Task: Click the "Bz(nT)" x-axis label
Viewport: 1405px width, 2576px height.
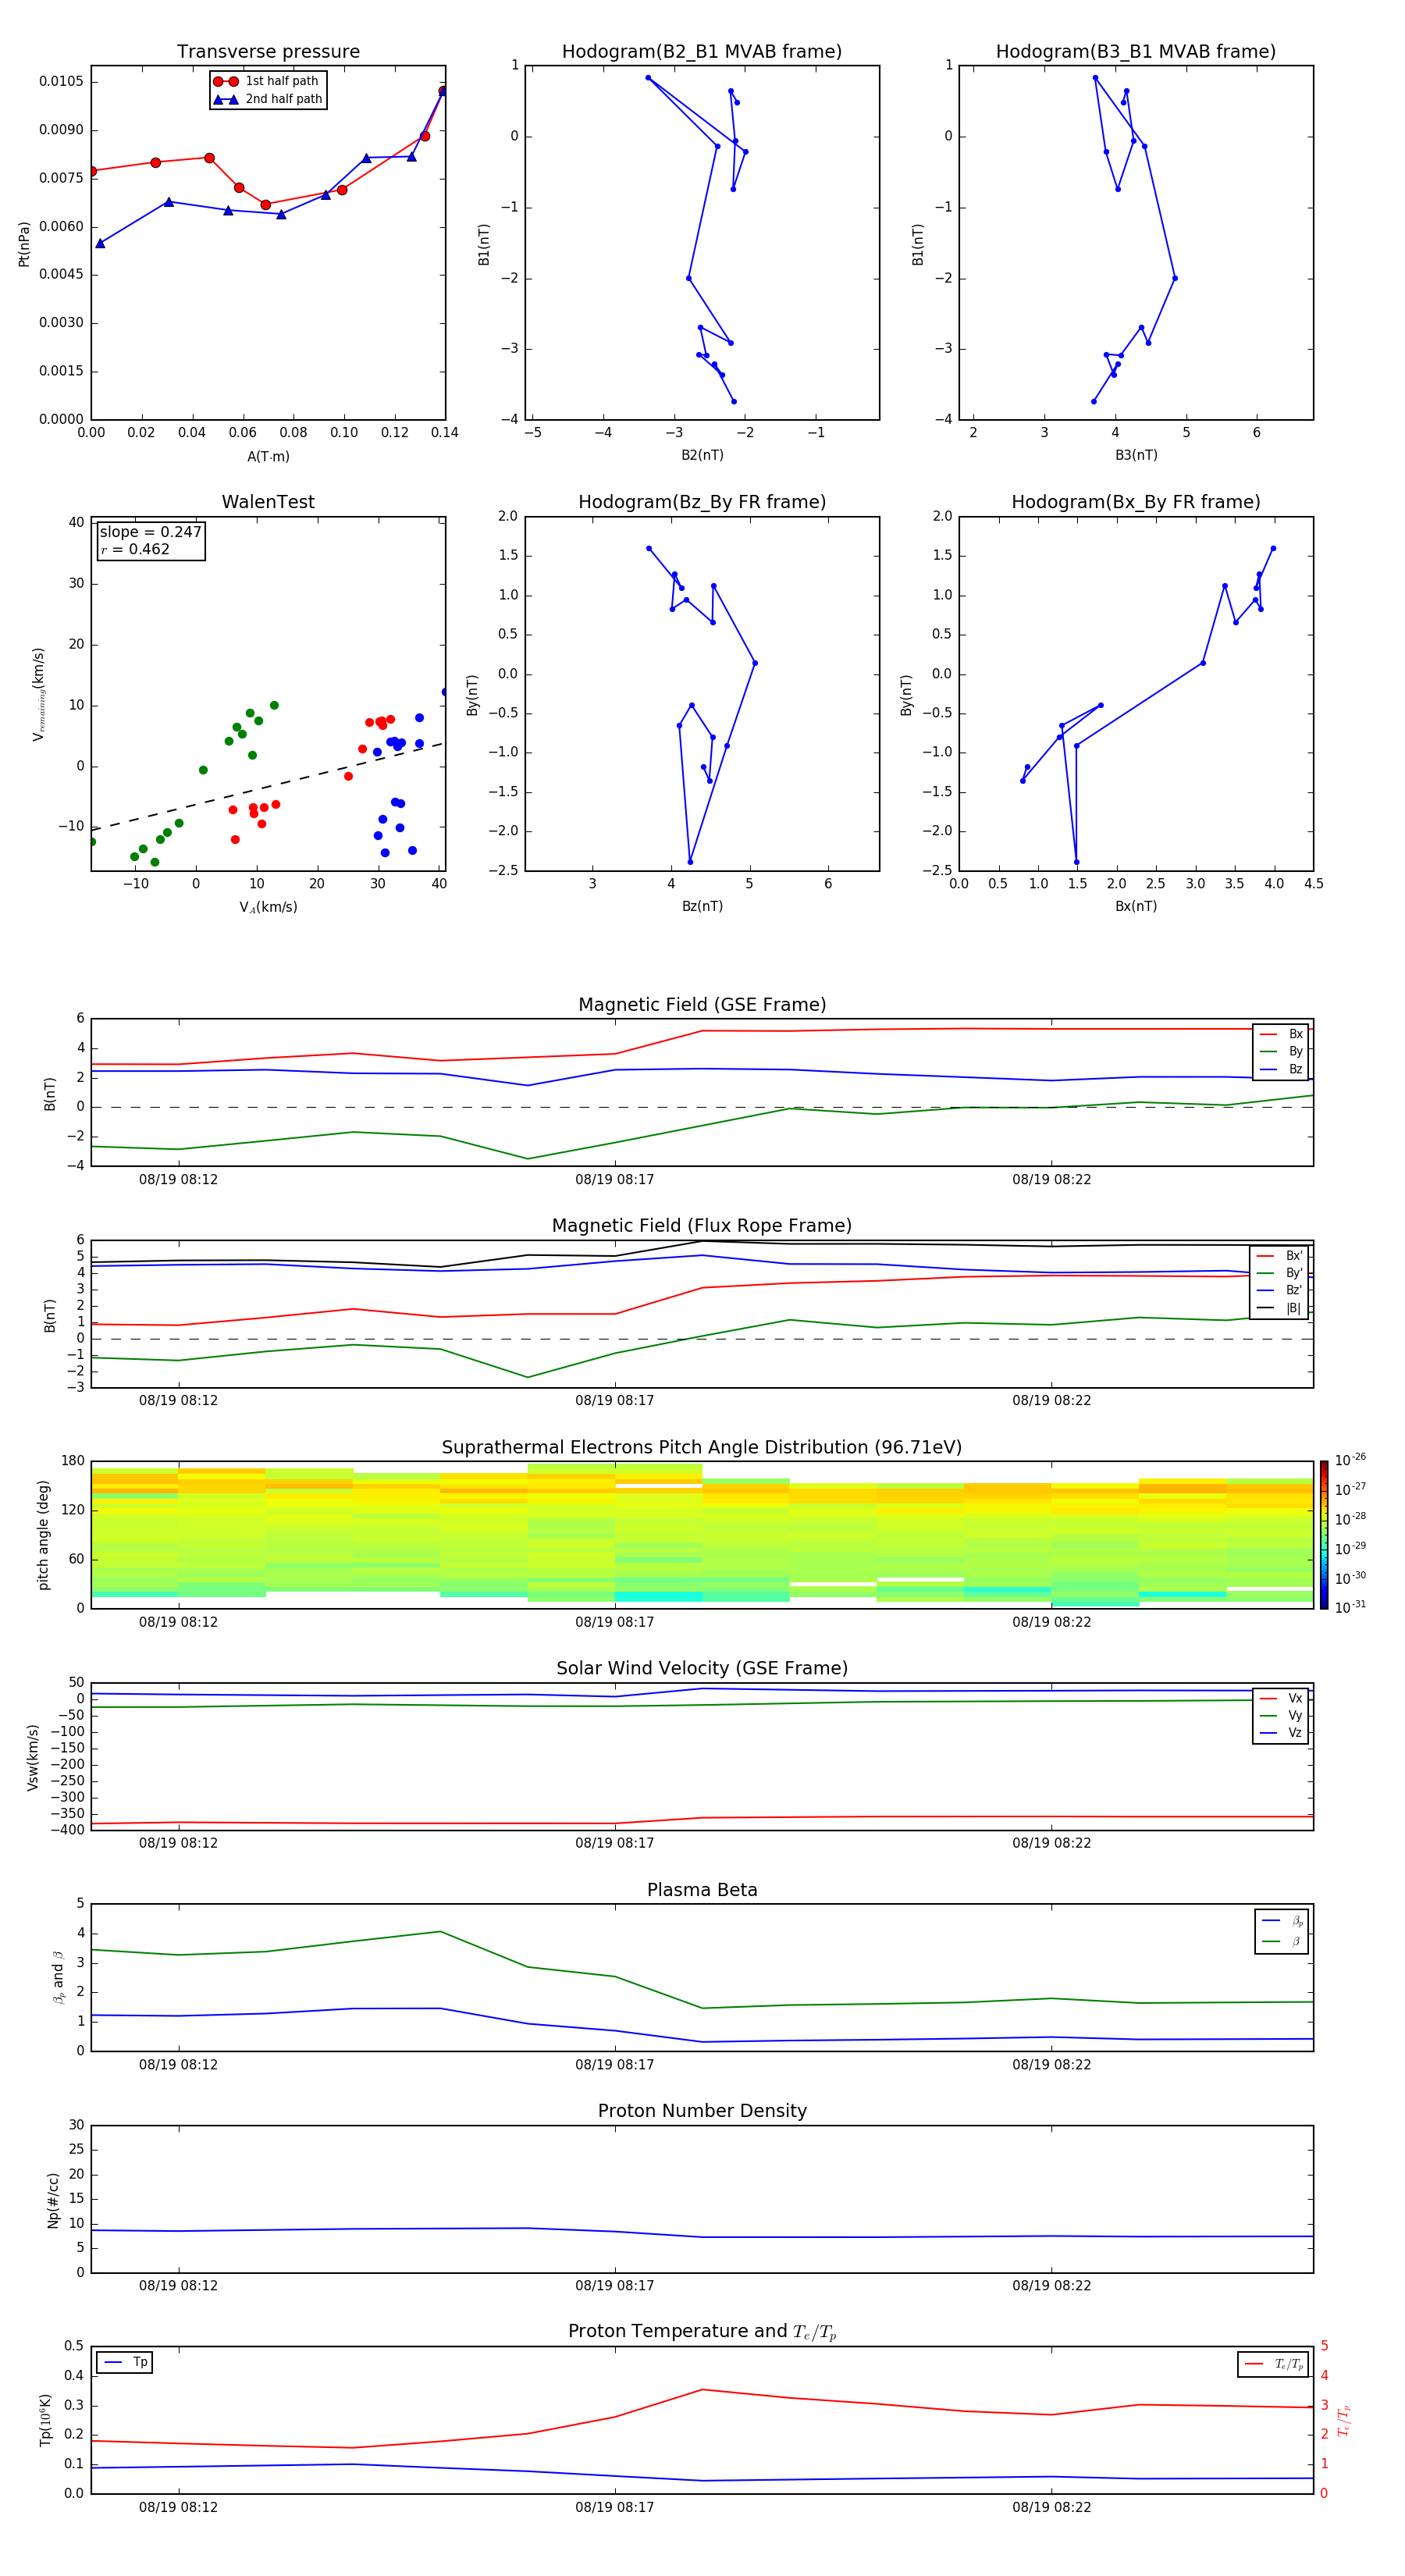Action: (x=702, y=906)
